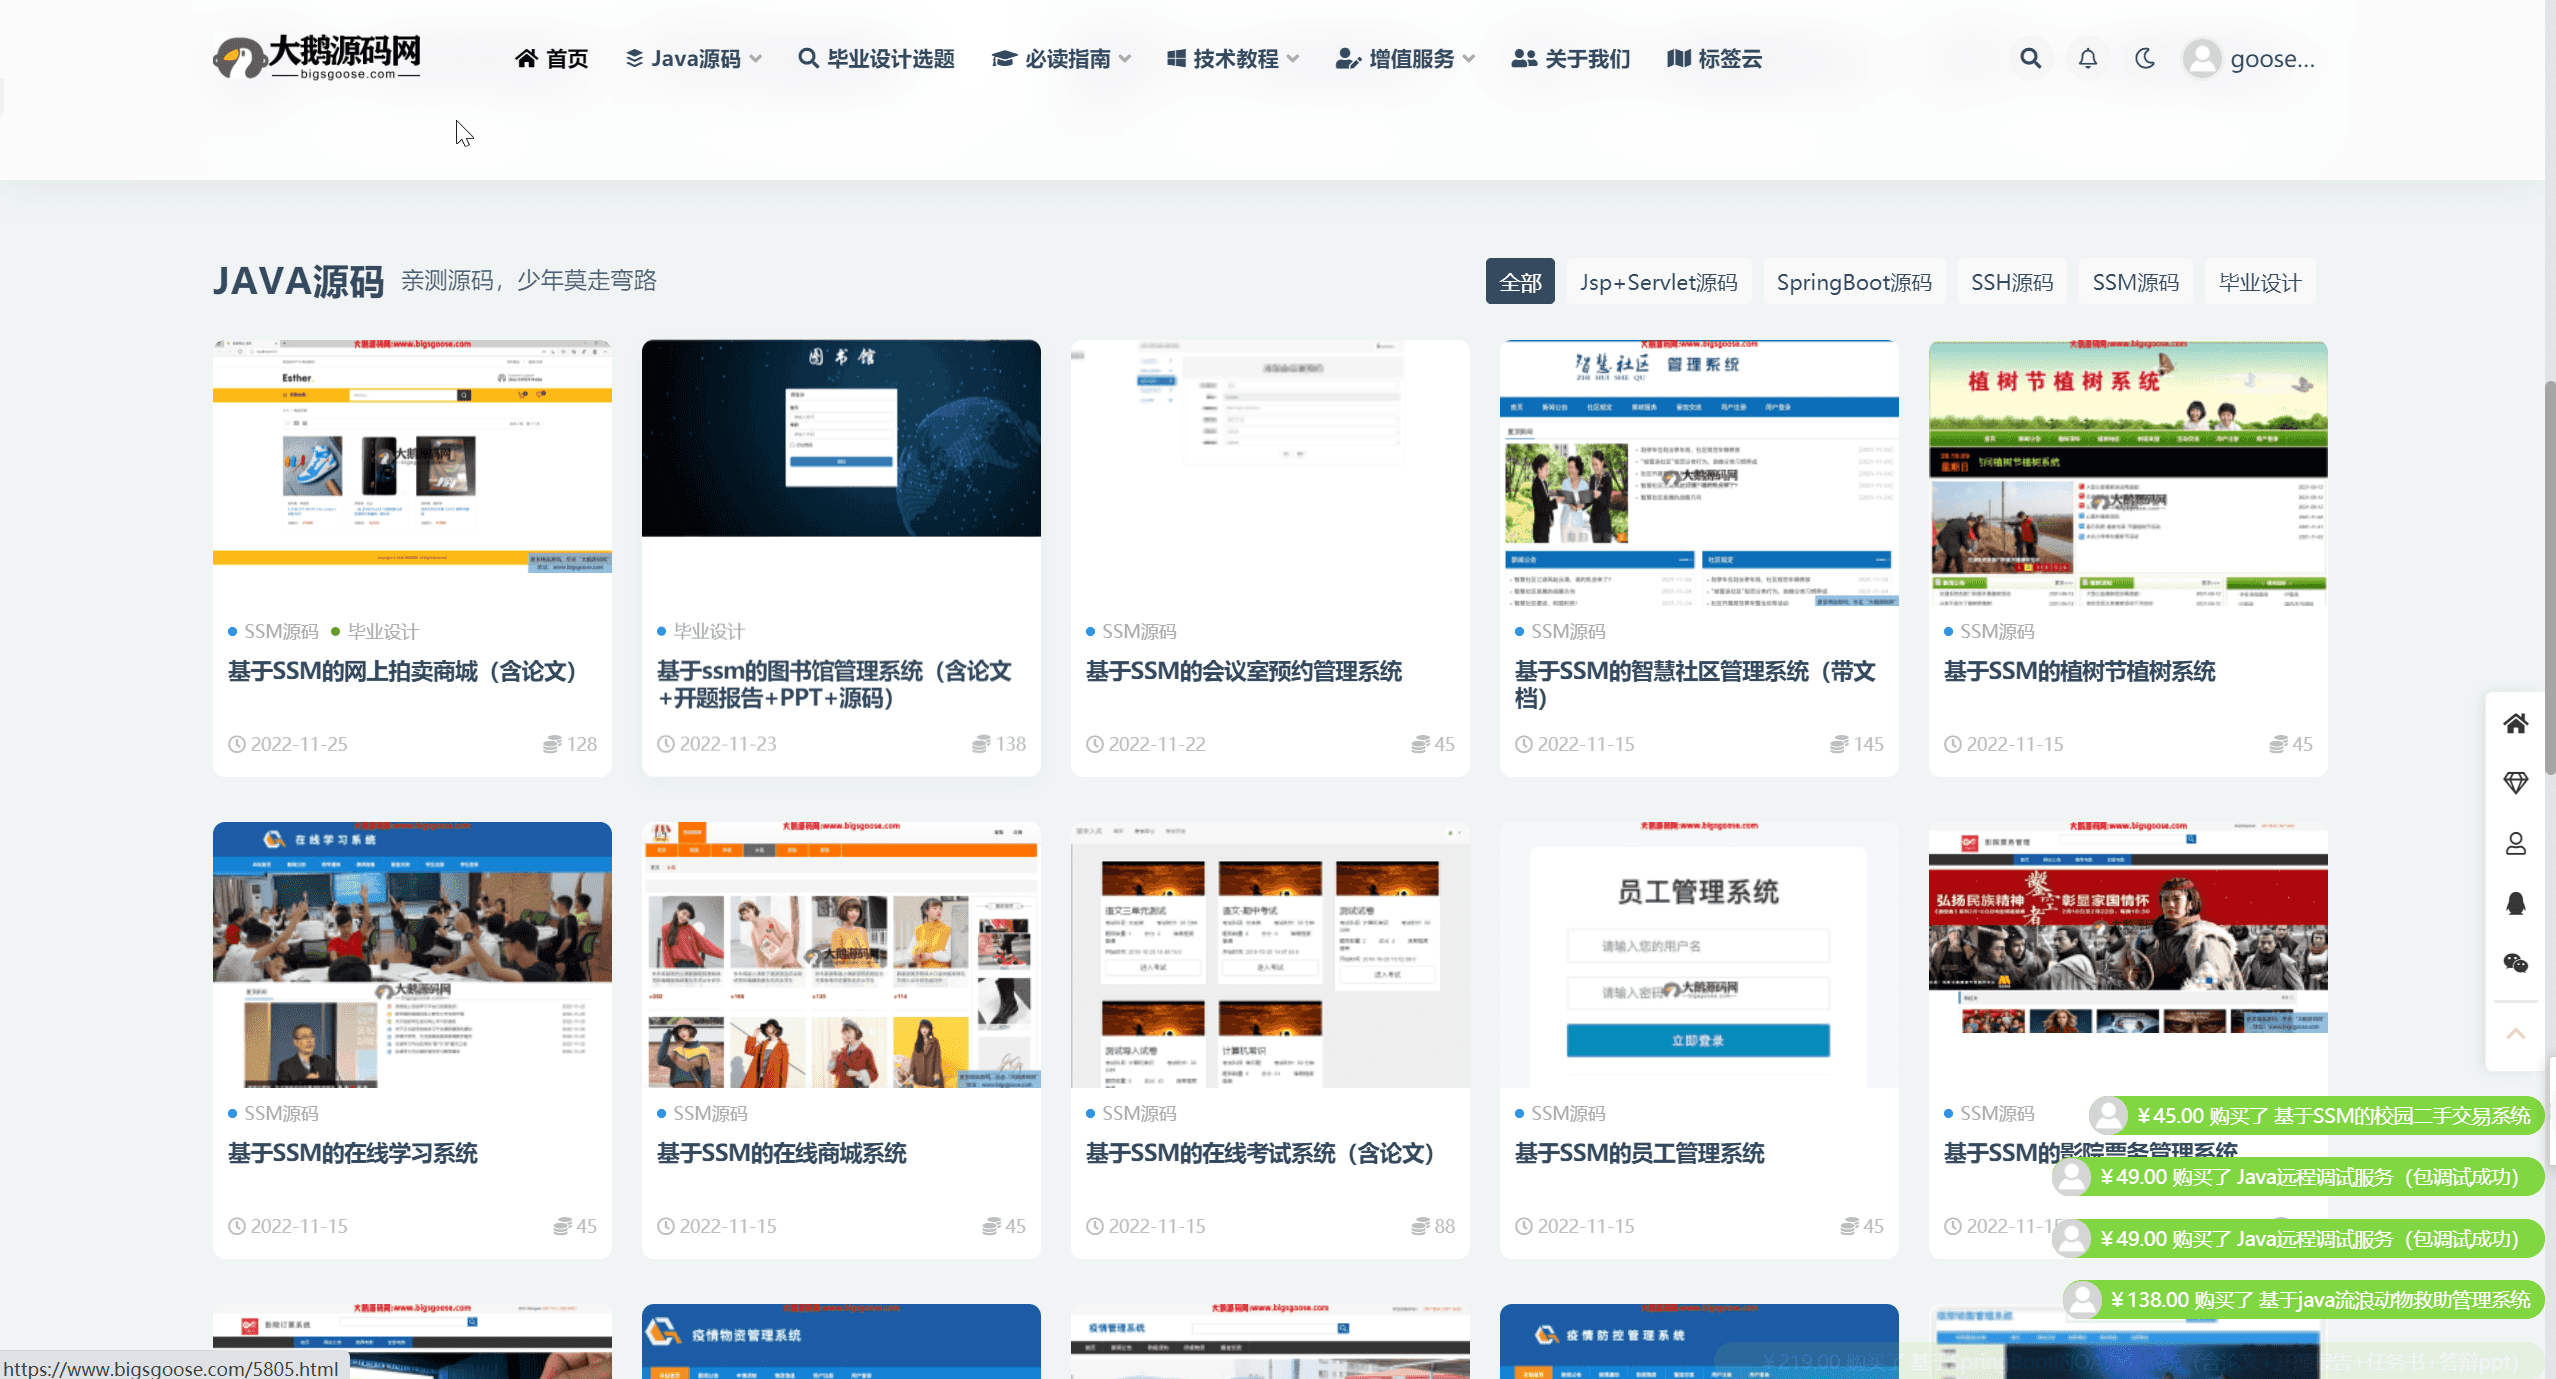The width and height of the screenshot is (2556, 1379).
Task: Open the notification bell icon
Action: 2088,58
